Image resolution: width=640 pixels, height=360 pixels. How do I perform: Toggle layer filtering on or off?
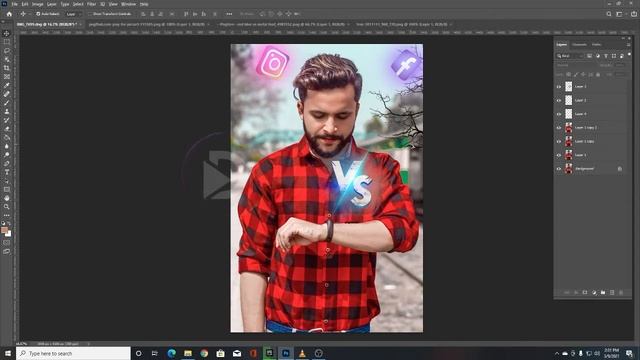[629, 54]
